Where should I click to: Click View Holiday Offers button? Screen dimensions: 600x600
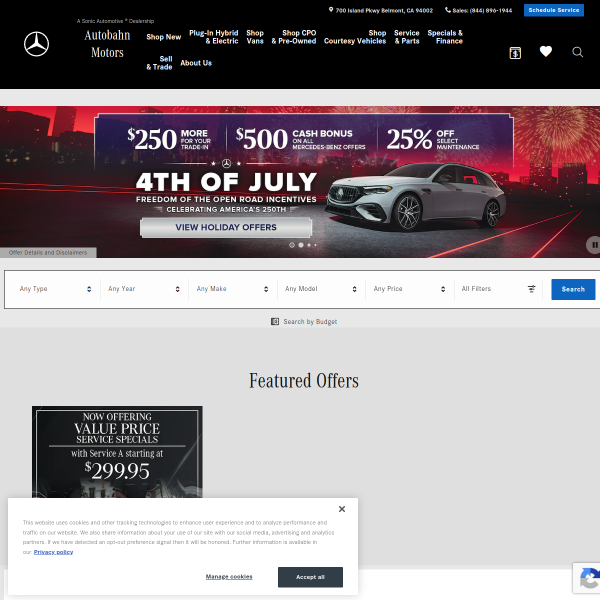click(226, 227)
